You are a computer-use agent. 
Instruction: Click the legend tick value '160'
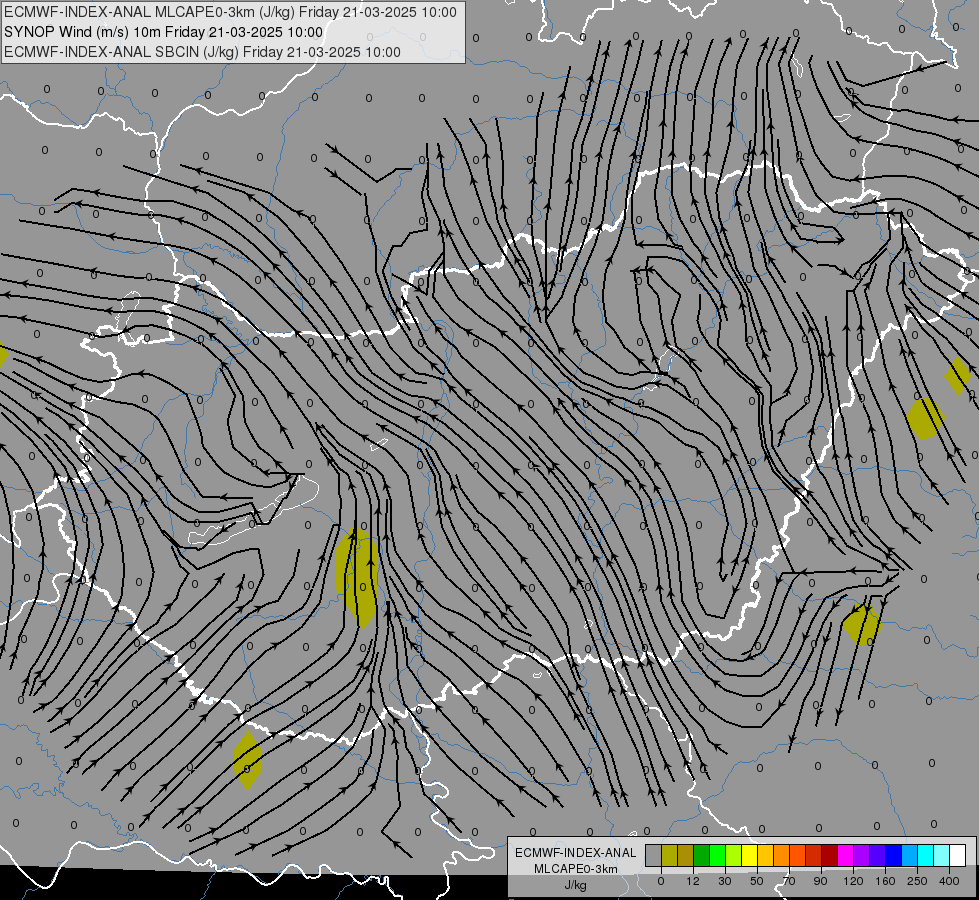pyautogui.click(x=885, y=881)
